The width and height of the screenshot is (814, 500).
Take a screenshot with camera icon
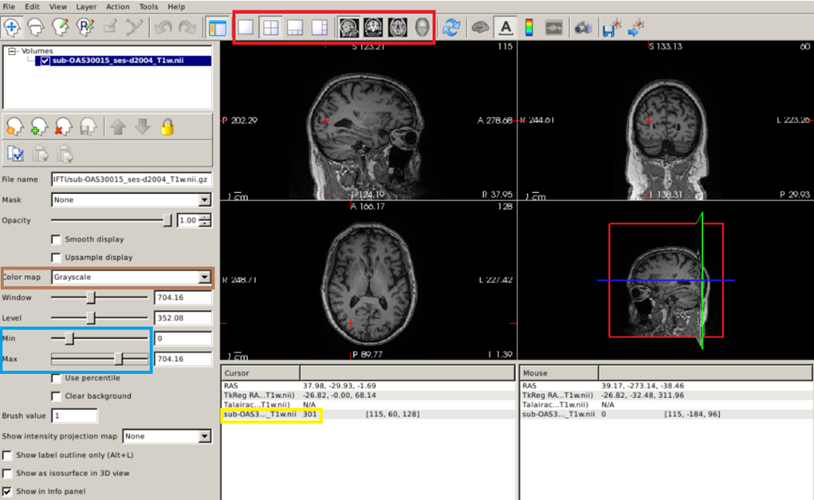pos(583,28)
